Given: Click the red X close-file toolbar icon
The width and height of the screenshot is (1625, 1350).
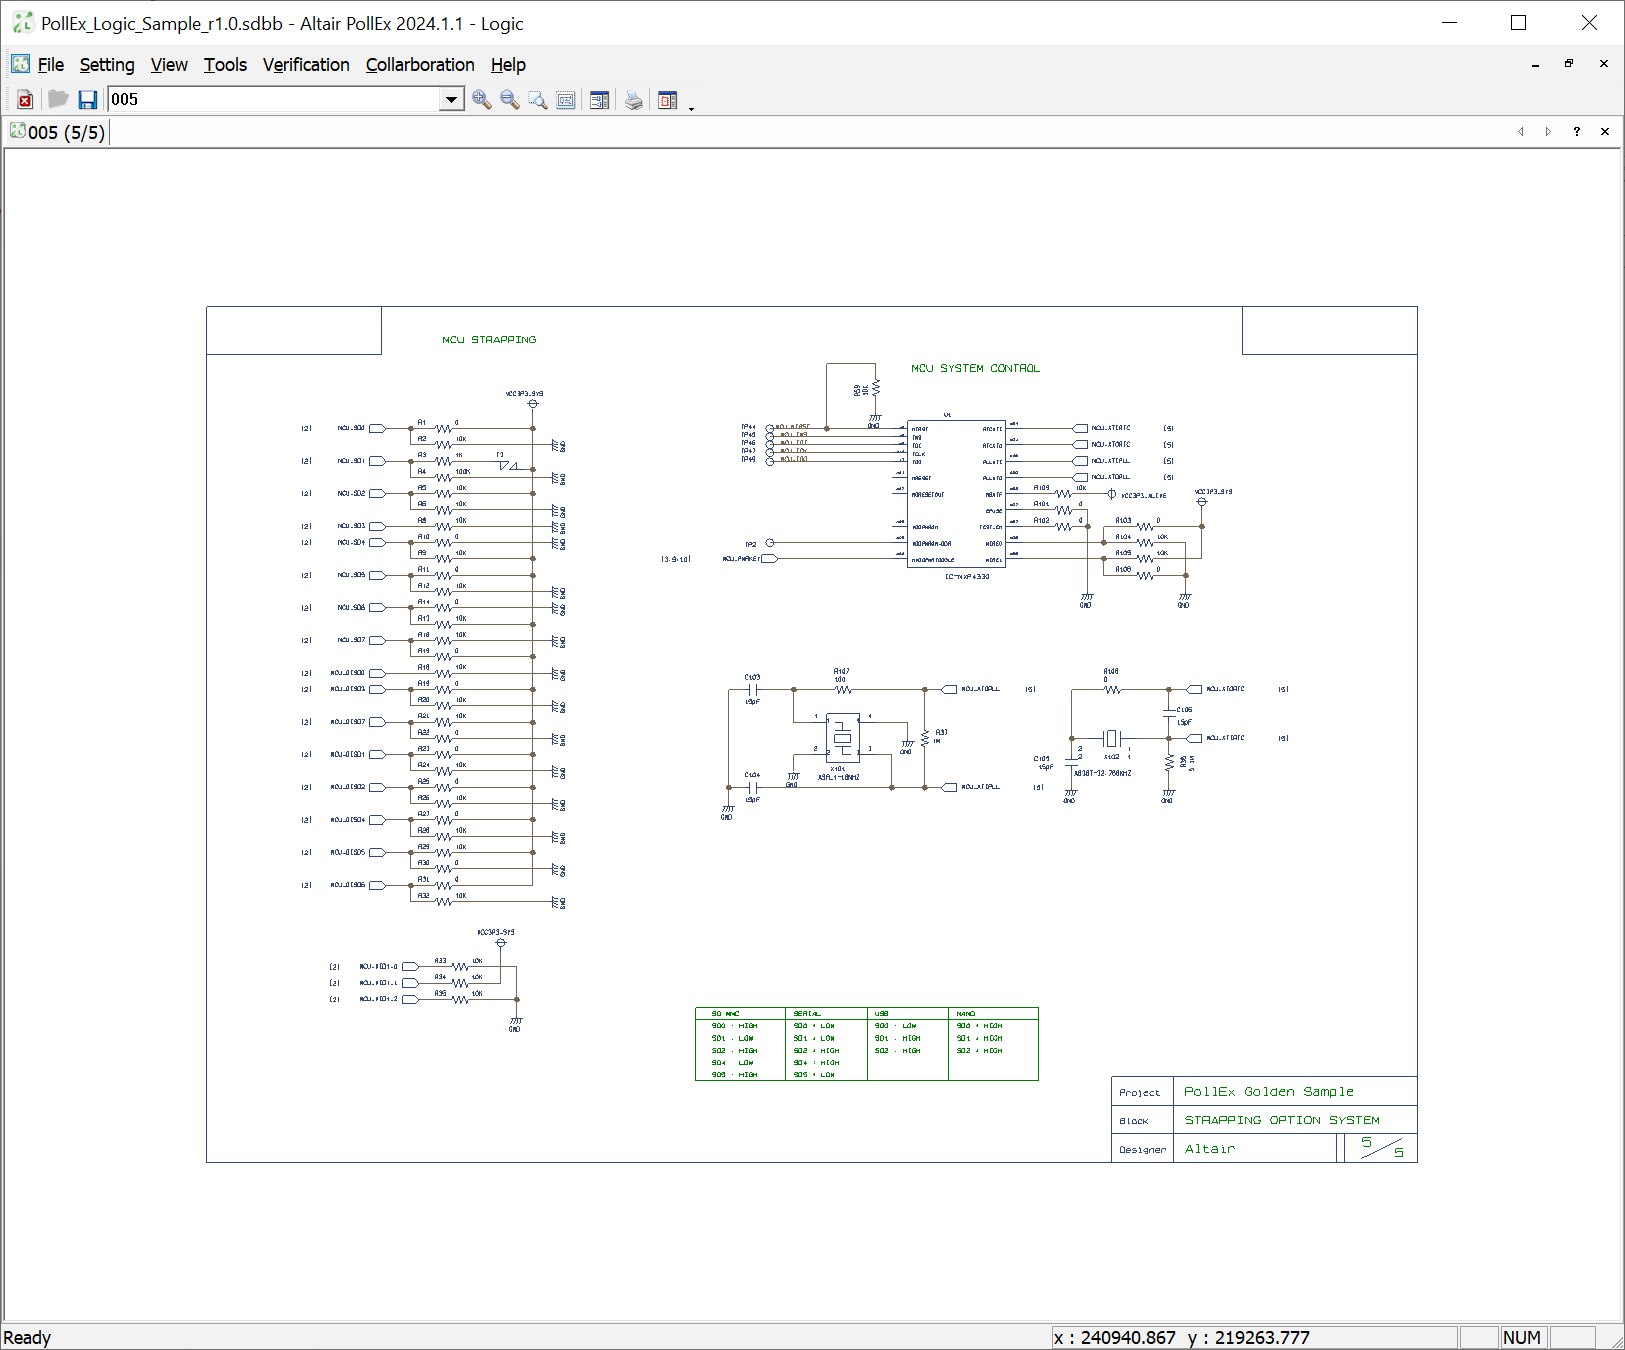Looking at the screenshot, I should [x=25, y=100].
